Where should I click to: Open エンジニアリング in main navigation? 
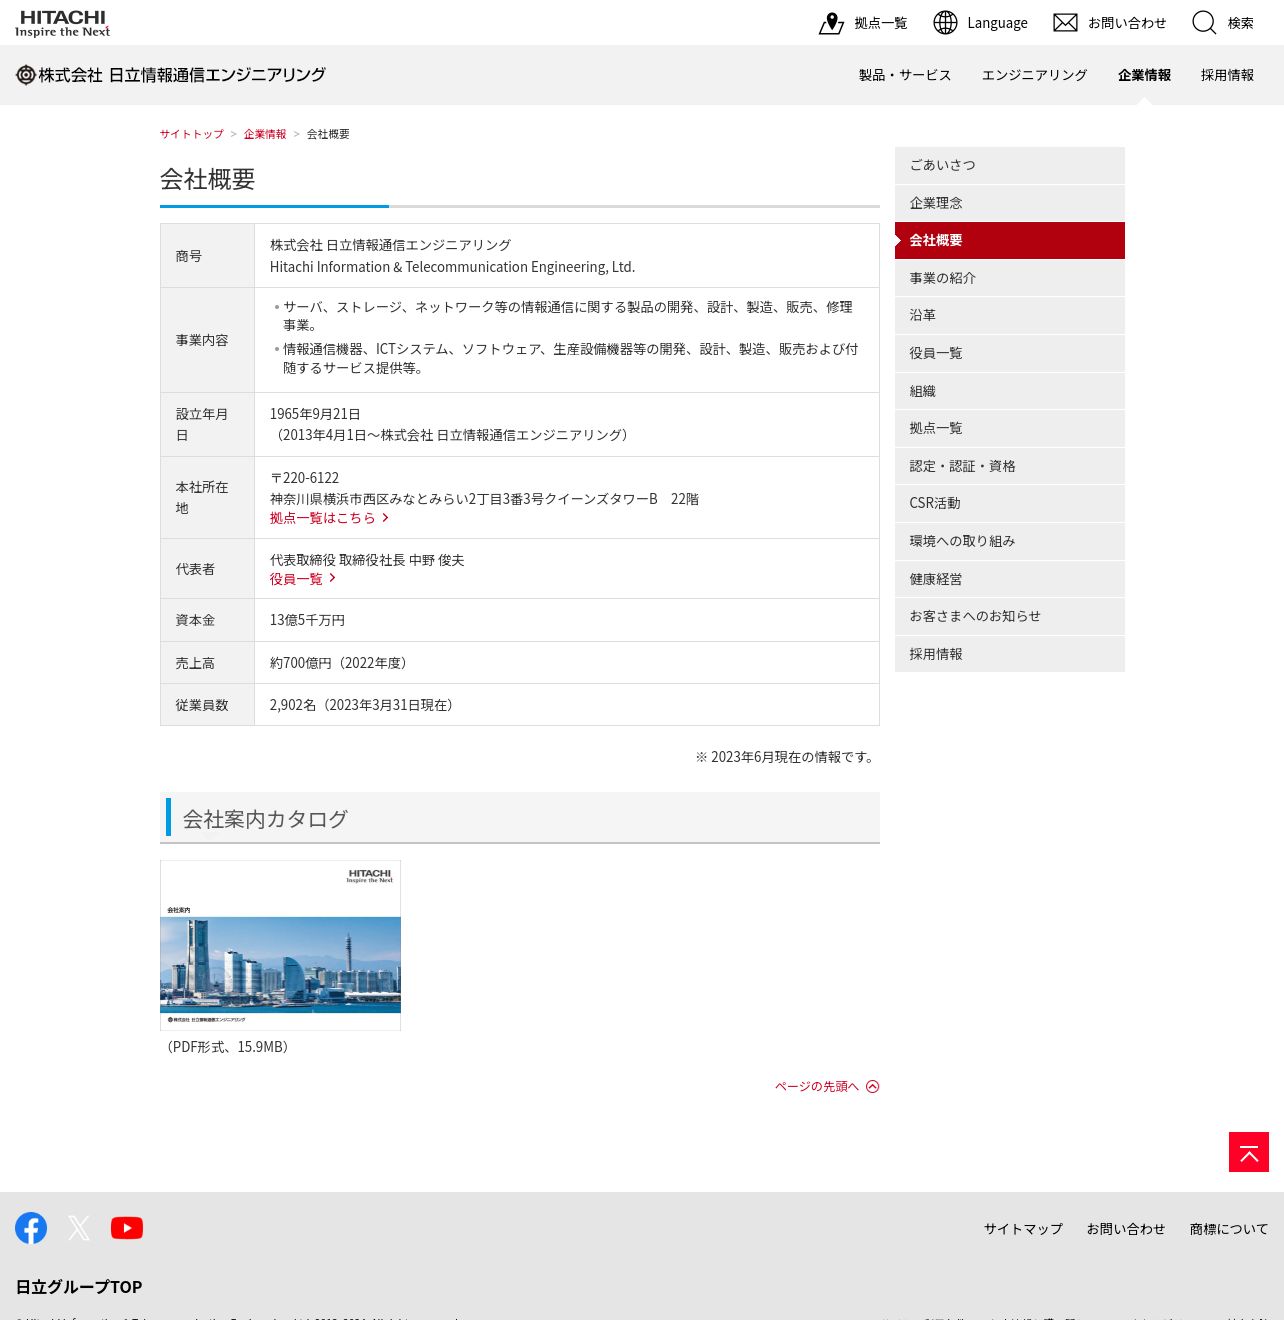tap(1034, 75)
